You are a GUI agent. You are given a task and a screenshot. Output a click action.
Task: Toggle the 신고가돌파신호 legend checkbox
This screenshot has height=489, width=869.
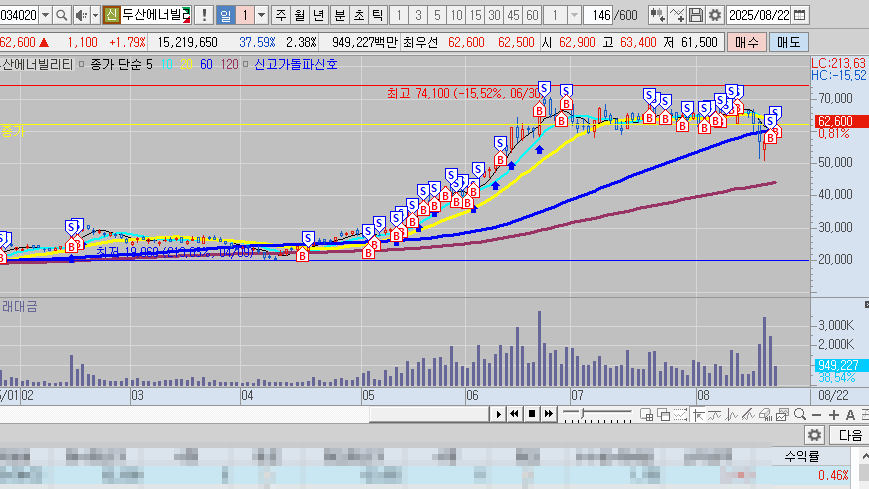246,64
